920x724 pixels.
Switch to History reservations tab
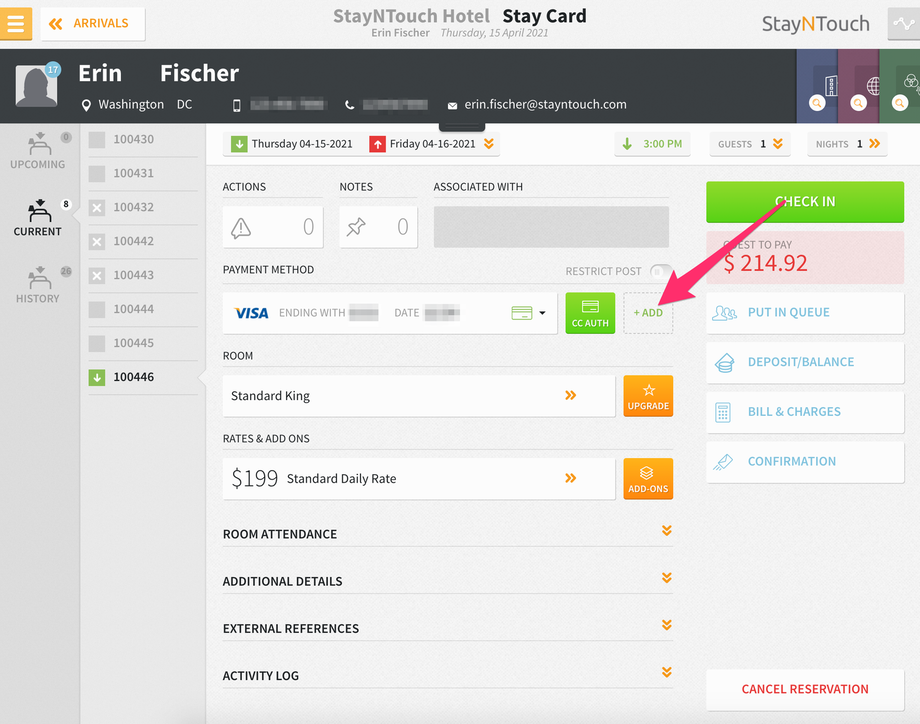point(38,285)
